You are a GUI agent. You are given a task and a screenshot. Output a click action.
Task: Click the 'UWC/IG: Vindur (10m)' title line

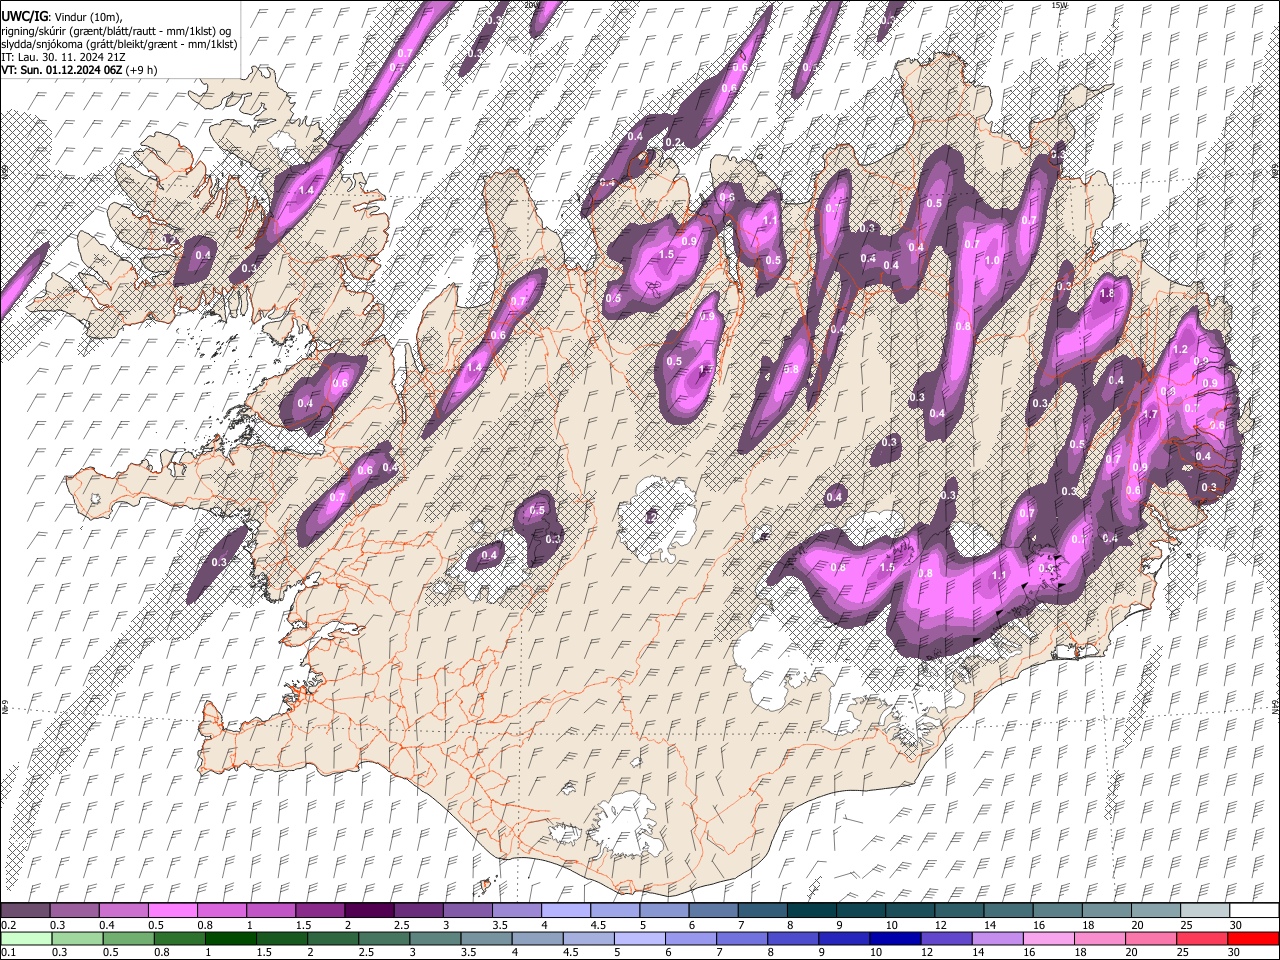(x=62, y=16)
